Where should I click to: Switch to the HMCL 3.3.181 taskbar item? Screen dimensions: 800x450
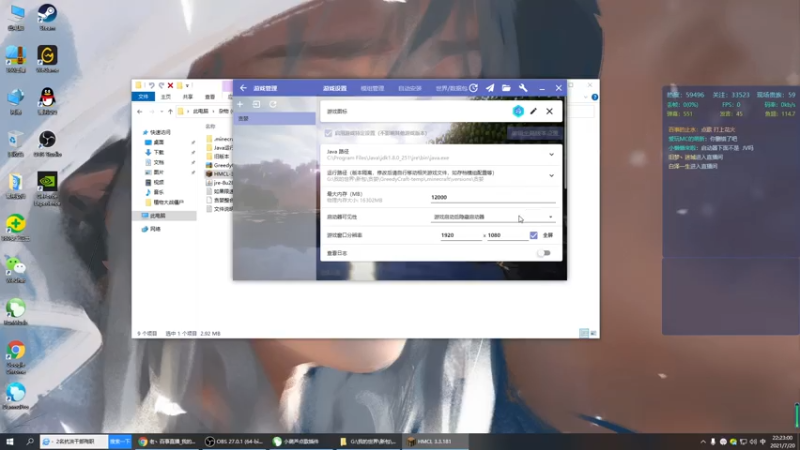(433, 441)
